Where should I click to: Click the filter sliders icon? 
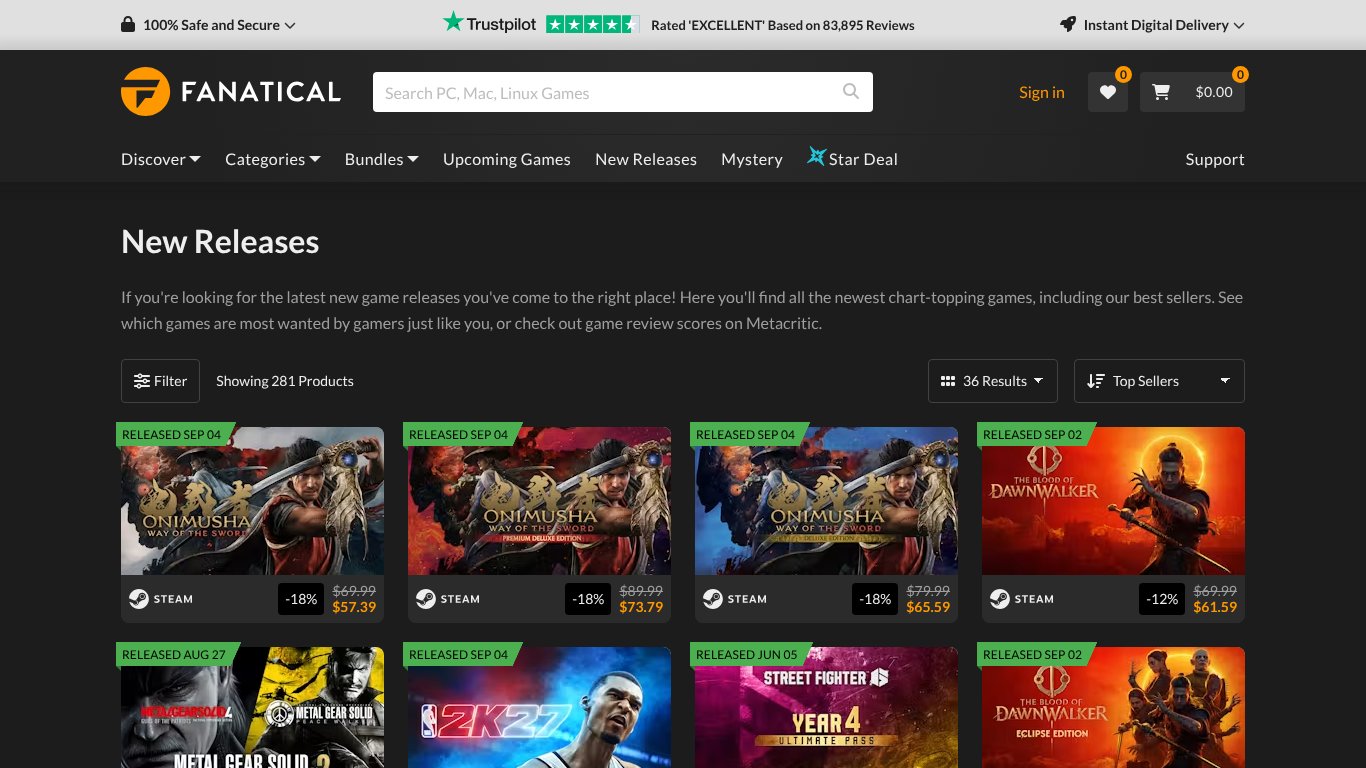[x=142, y=381]
